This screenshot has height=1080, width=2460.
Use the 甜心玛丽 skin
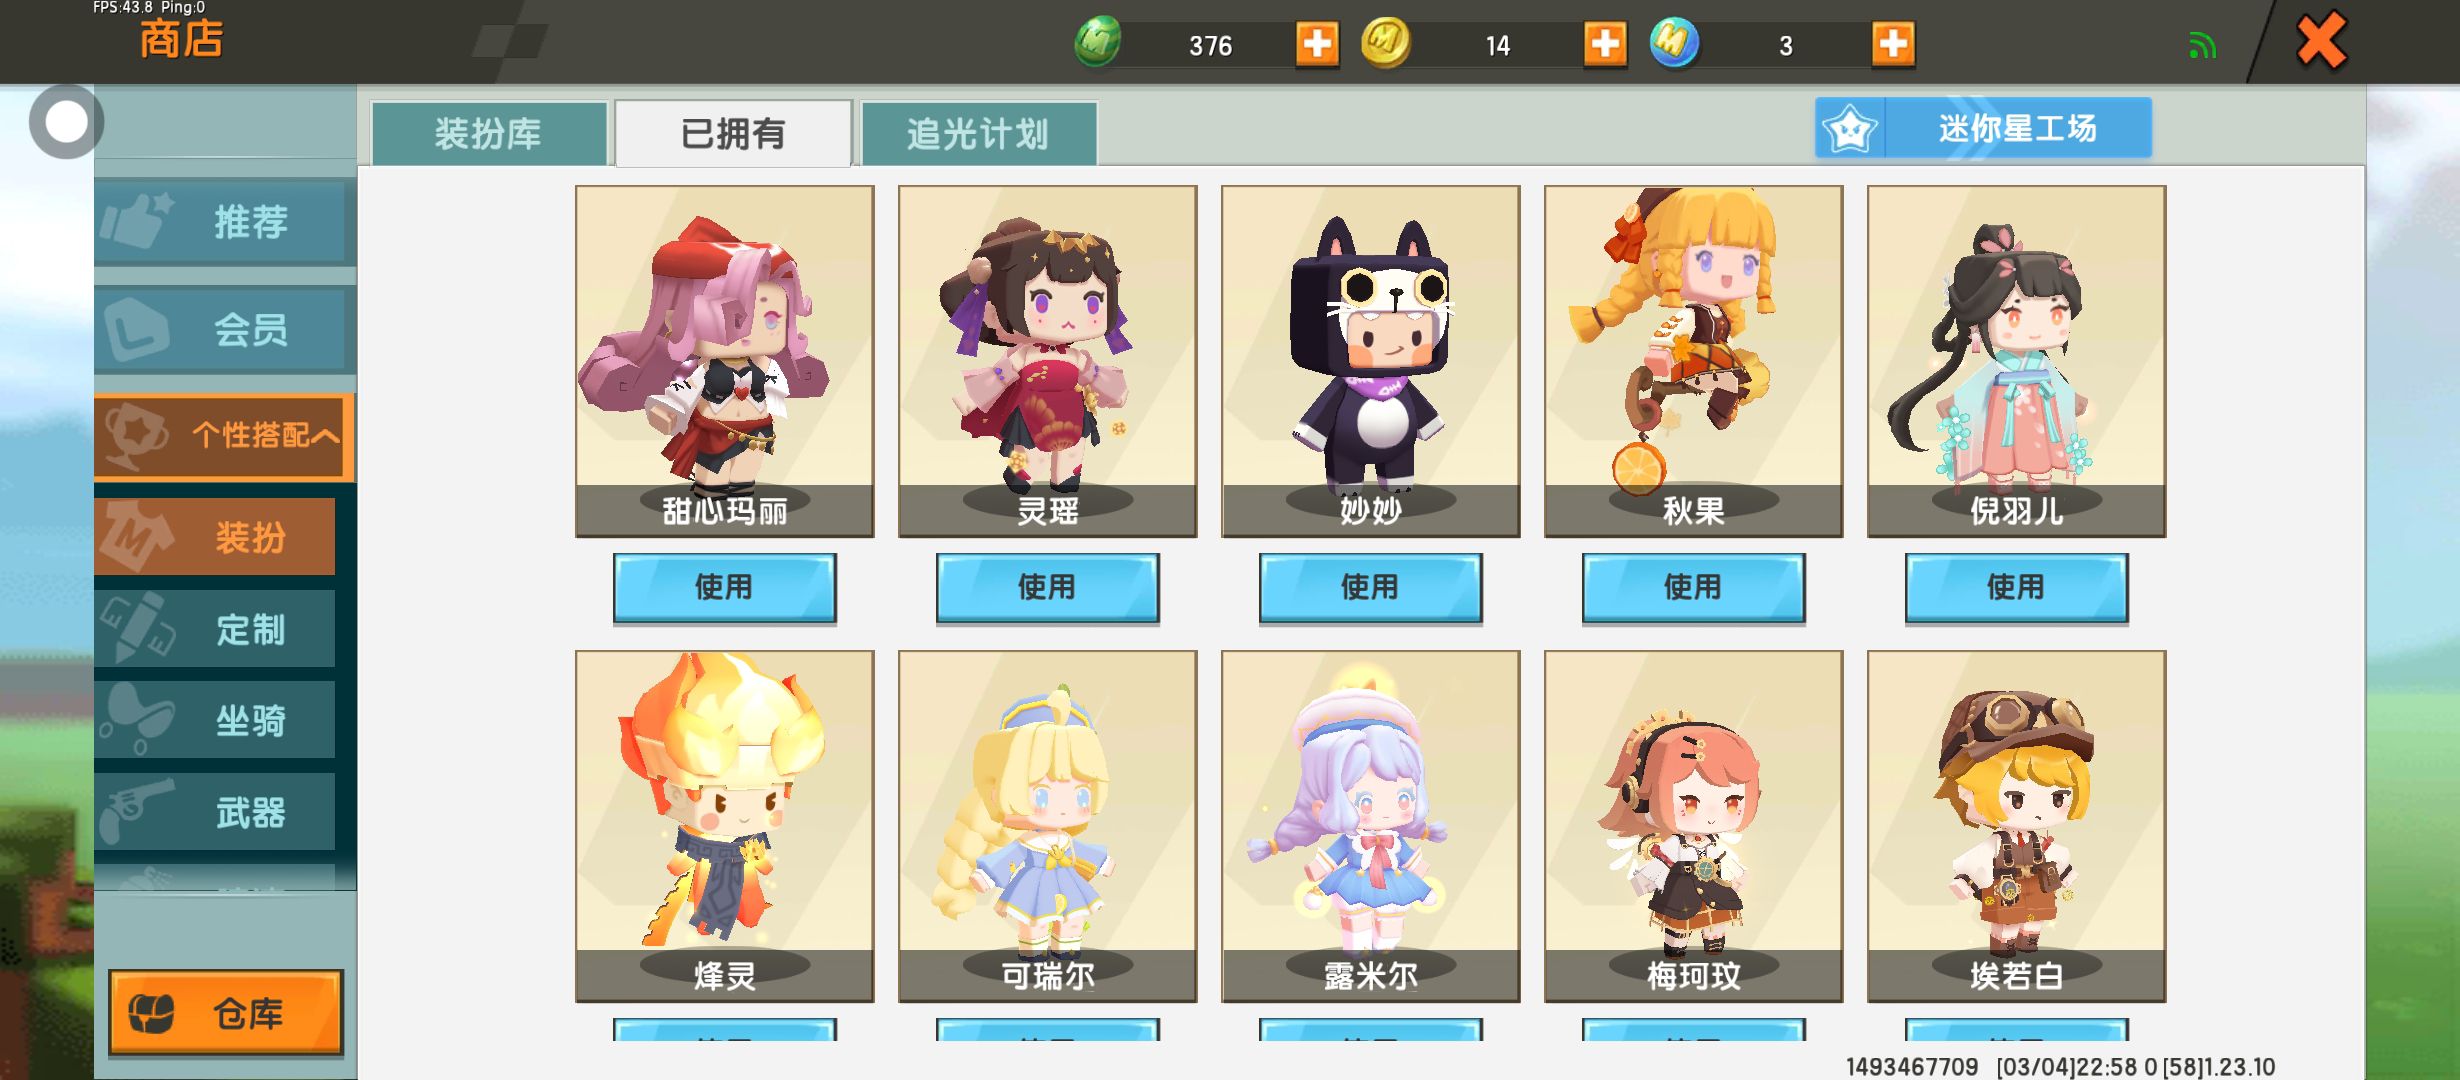pyautogui.click(x=724, y=587)
